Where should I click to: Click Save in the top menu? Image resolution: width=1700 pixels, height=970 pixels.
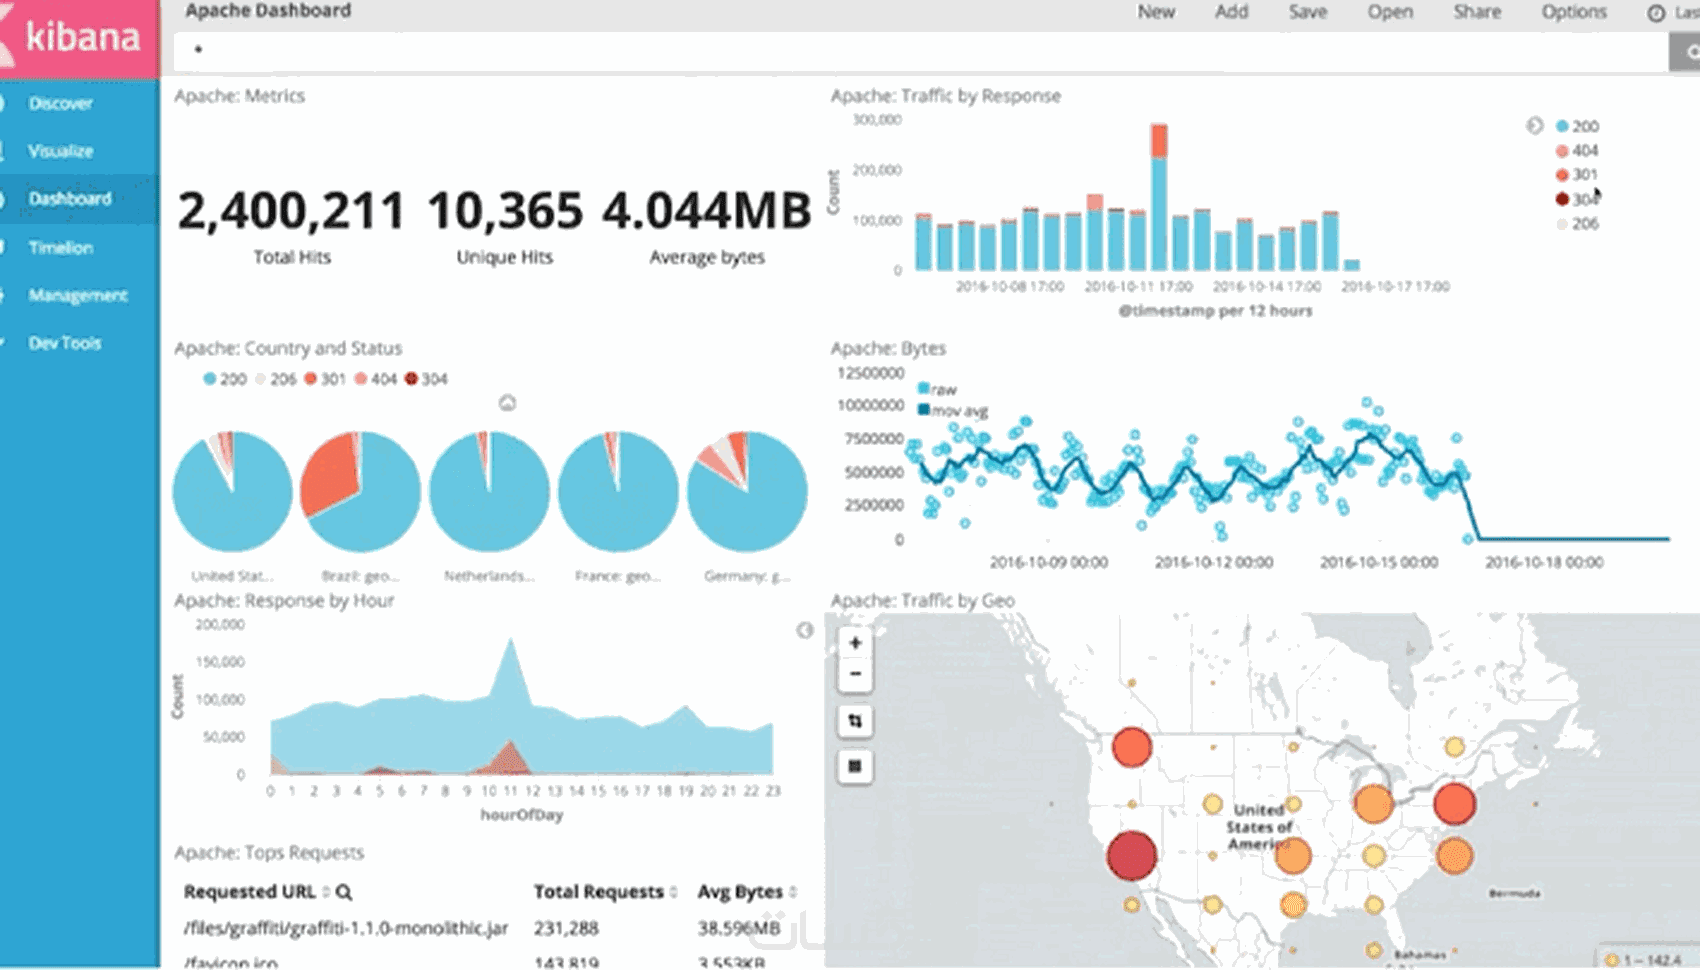tap(1307, 12)
